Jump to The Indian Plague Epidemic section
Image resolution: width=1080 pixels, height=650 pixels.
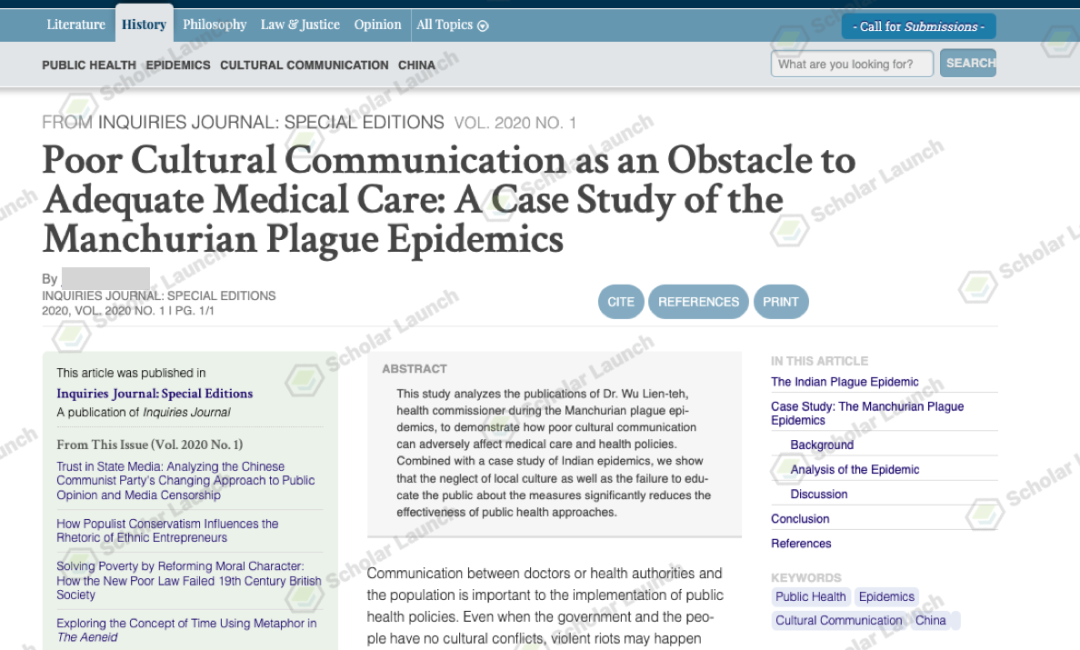(x=844, y=382)
